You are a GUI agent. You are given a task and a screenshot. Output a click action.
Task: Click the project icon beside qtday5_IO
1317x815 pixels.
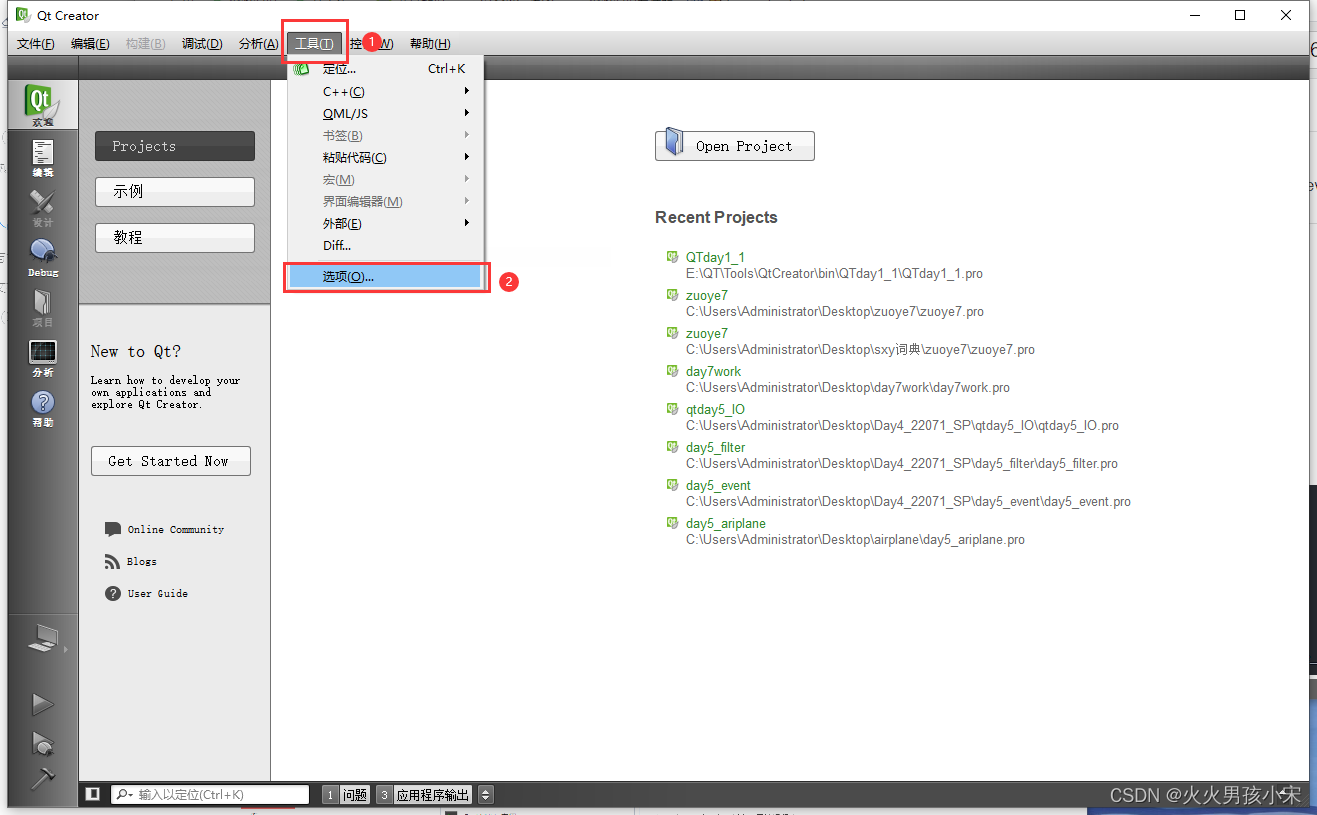click(673, 409)
